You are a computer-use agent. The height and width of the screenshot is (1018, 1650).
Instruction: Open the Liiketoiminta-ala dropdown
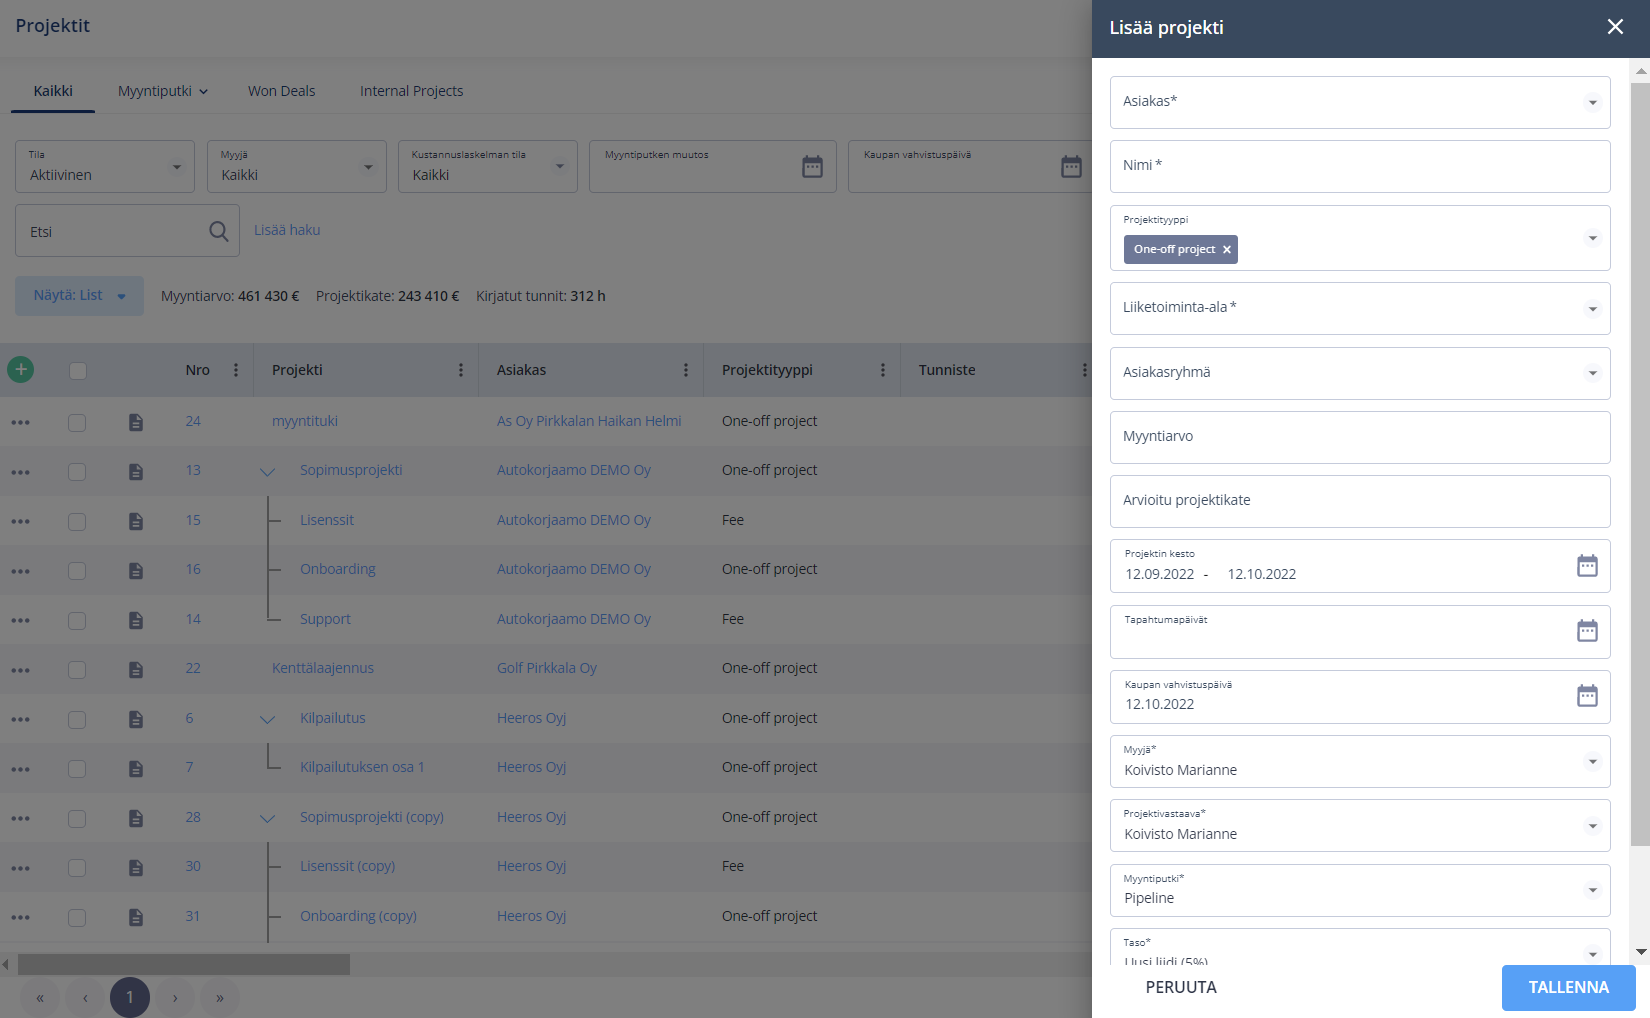click(1360, 308)
